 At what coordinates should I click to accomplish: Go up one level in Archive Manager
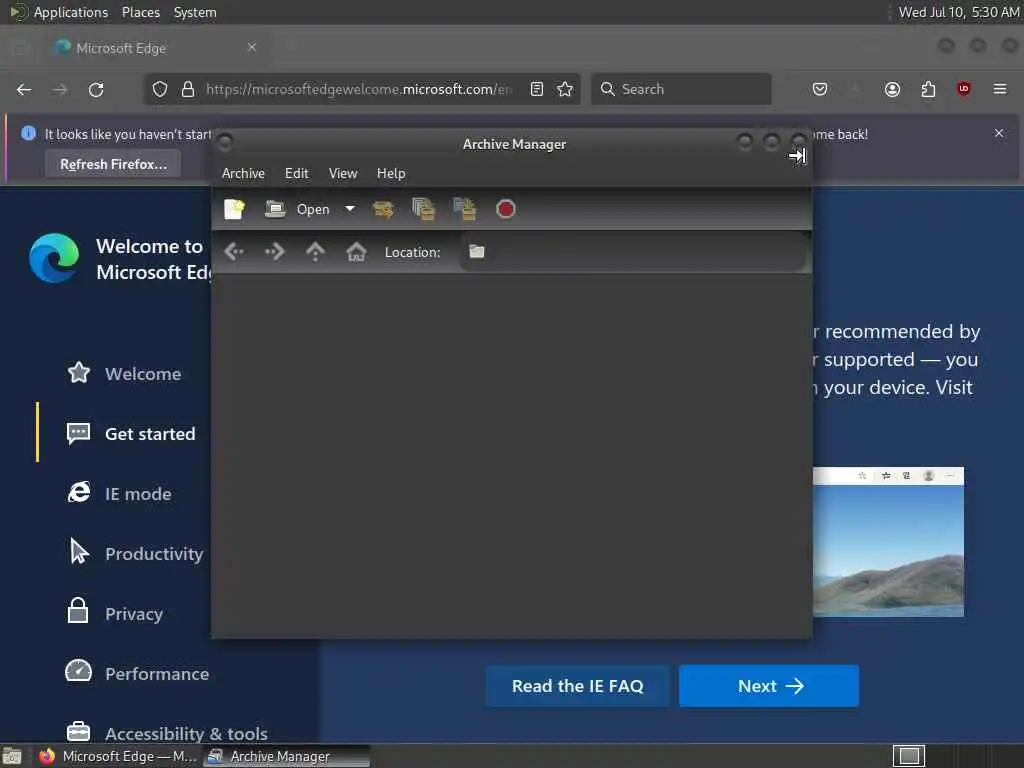pos(315,251)
